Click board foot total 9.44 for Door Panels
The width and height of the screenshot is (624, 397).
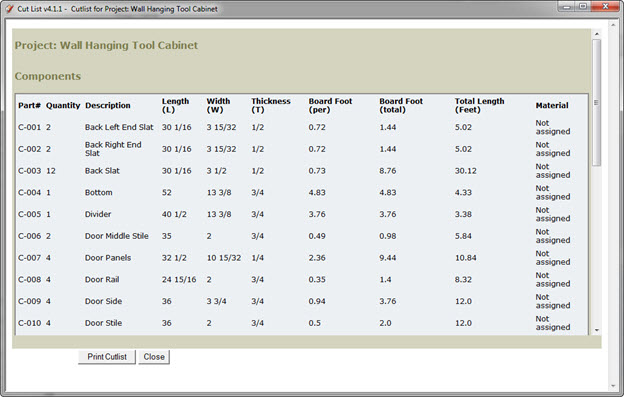point(387,258)
